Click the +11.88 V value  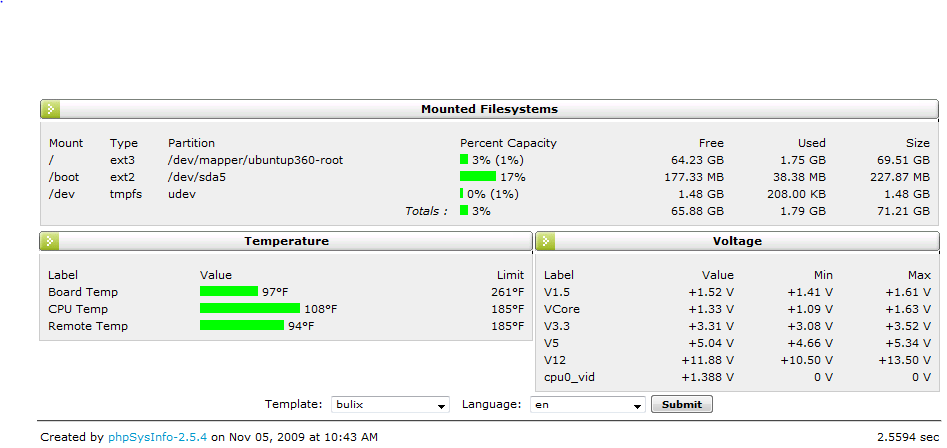(708, 360)
